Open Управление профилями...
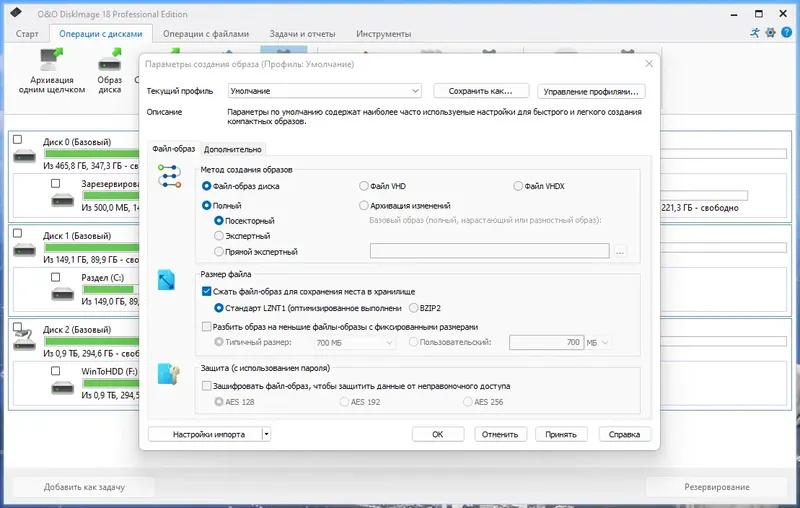 [x=591, y=91]
